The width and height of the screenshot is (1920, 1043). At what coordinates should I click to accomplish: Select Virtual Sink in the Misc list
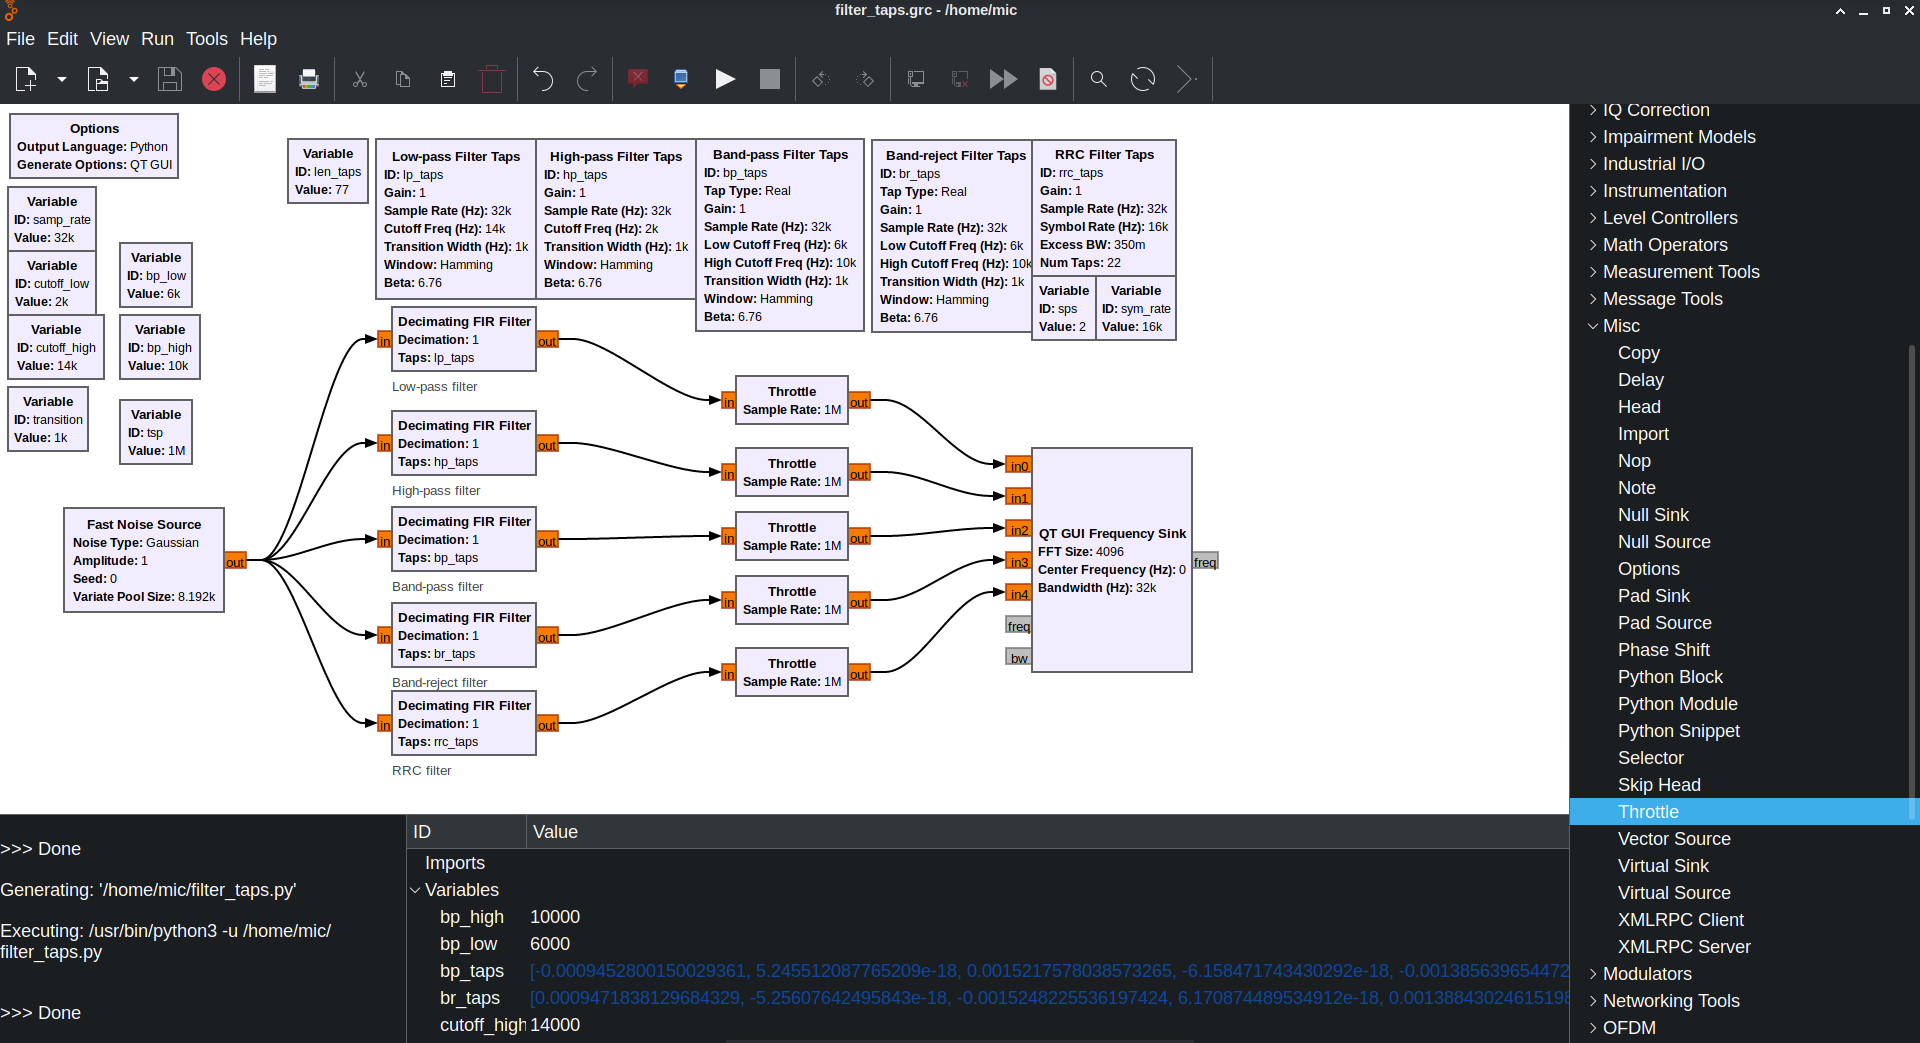pos(1663,866)
